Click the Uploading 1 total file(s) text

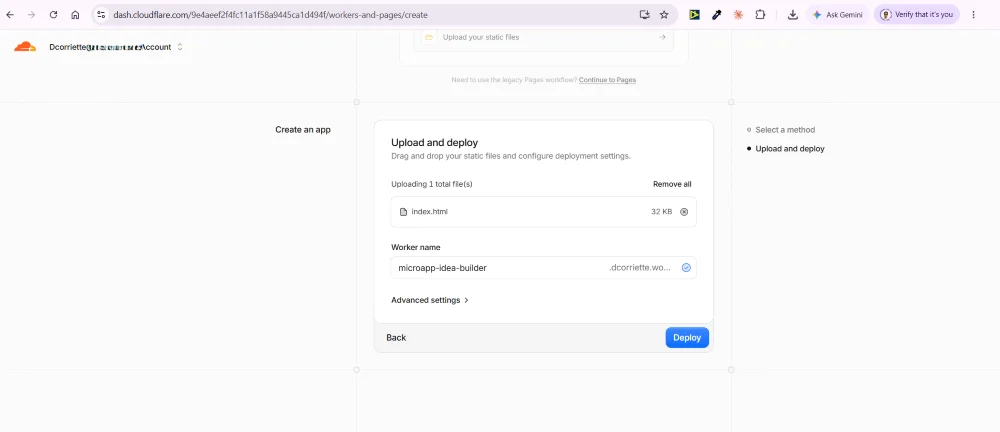click(432, 184)
